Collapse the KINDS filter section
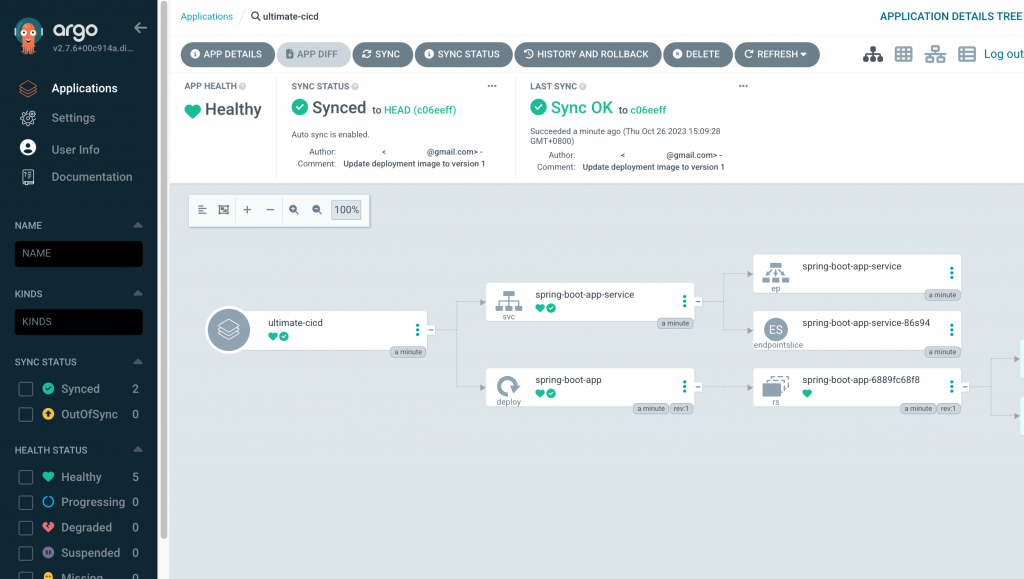 (x=138, y=294)
